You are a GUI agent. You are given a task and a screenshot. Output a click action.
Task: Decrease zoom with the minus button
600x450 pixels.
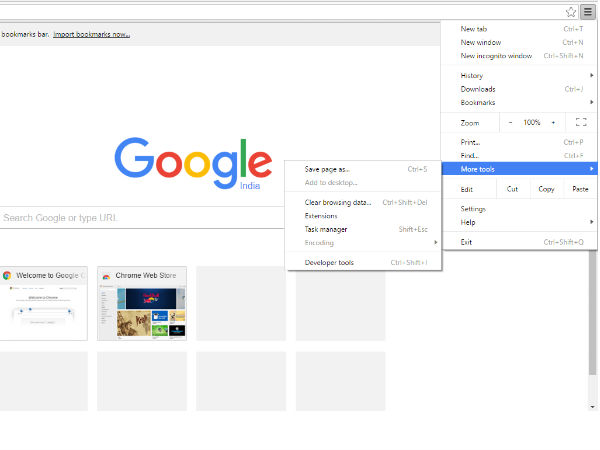(x=510, y=122)
